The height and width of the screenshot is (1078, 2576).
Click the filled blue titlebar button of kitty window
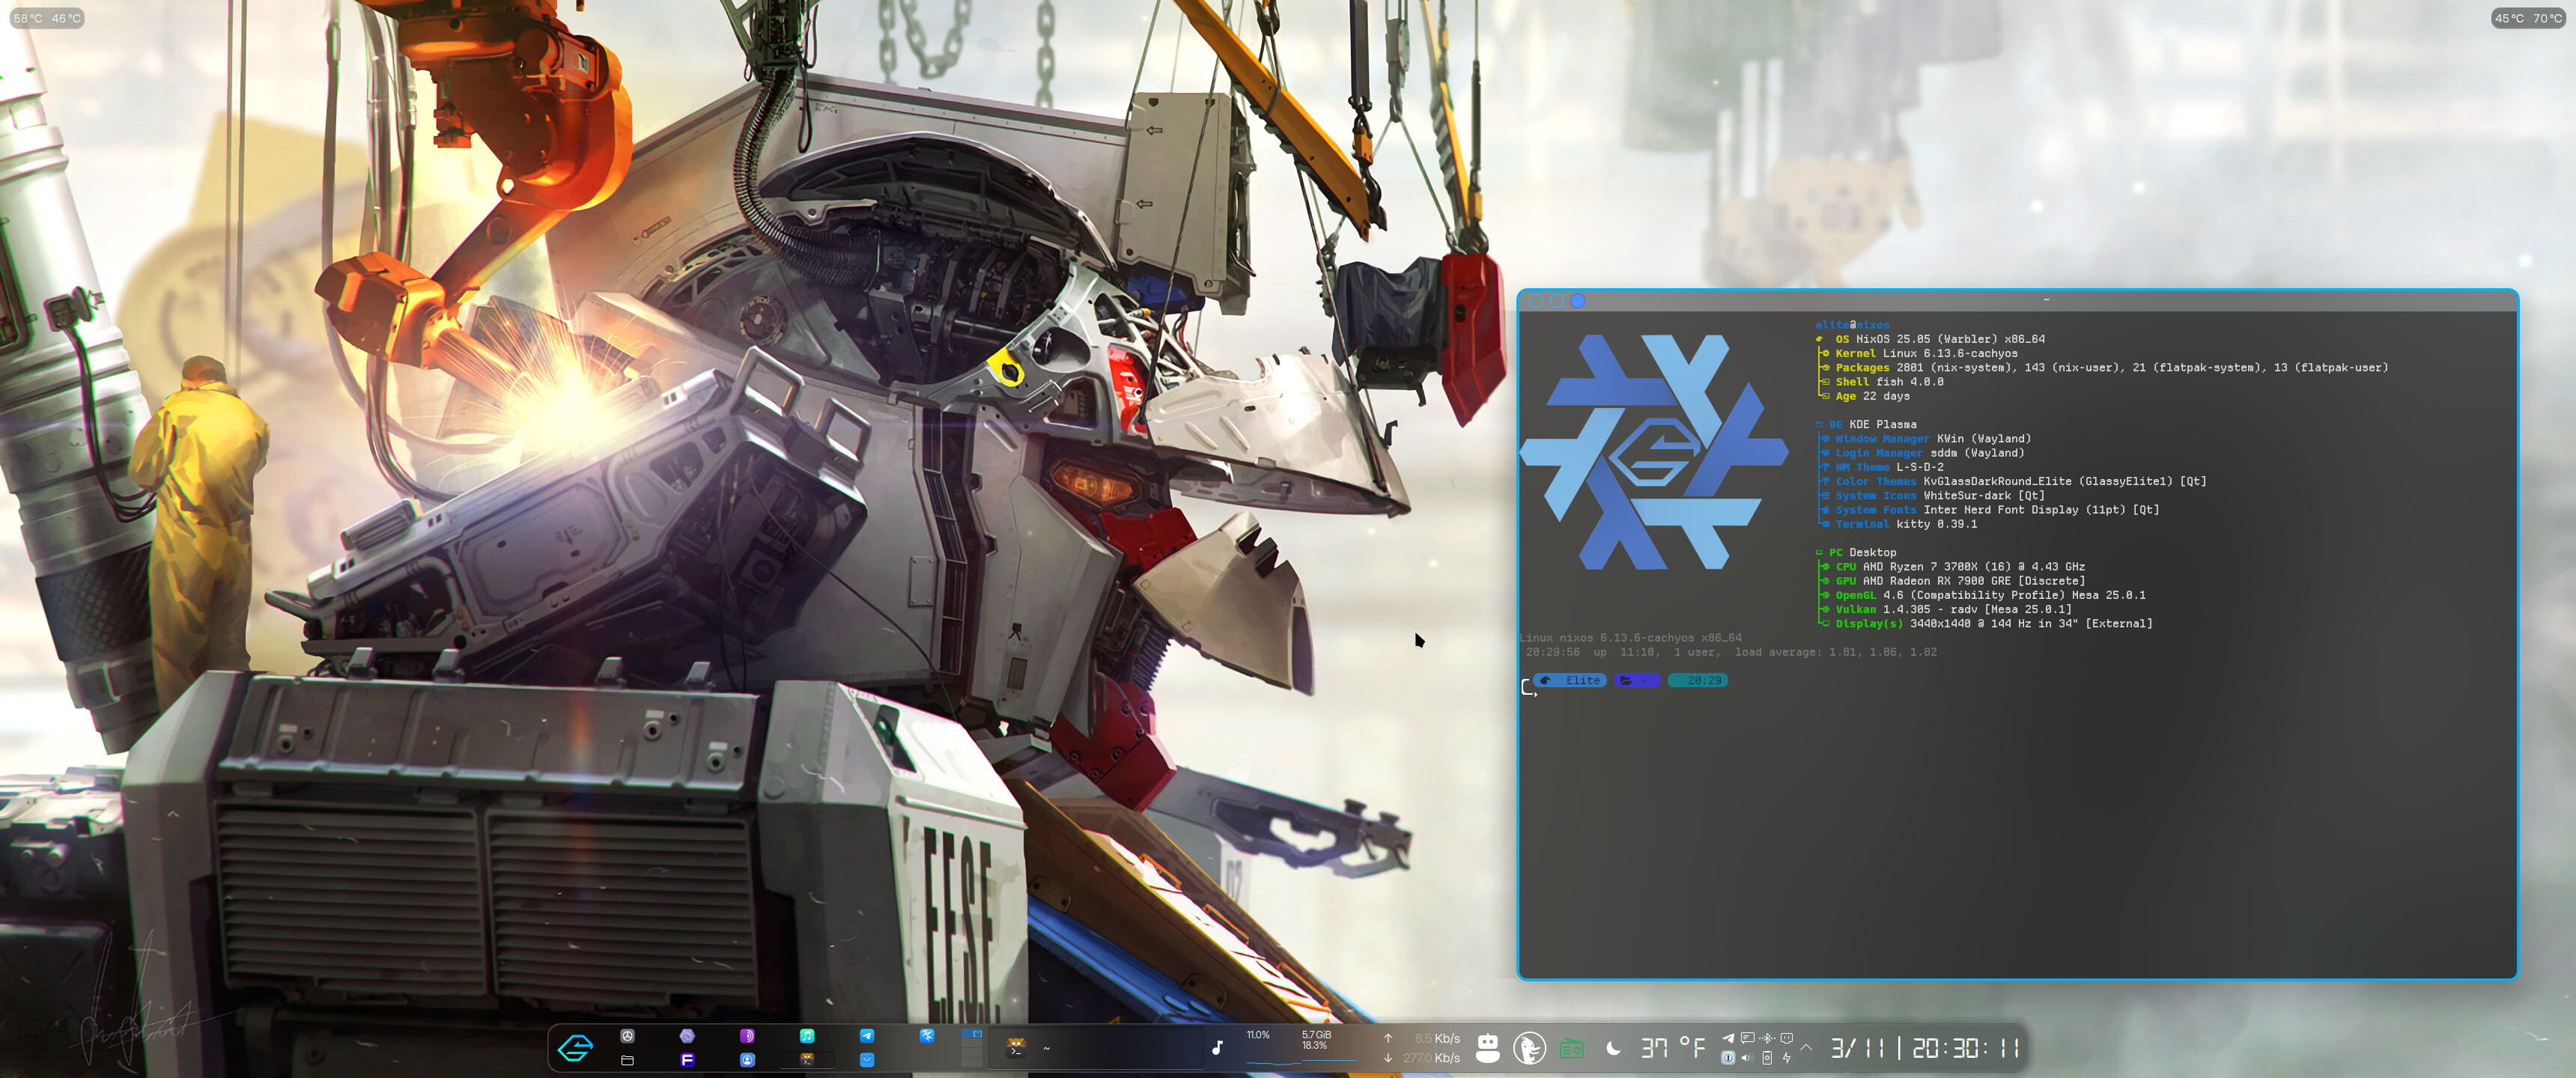[x=1578, y=301]
